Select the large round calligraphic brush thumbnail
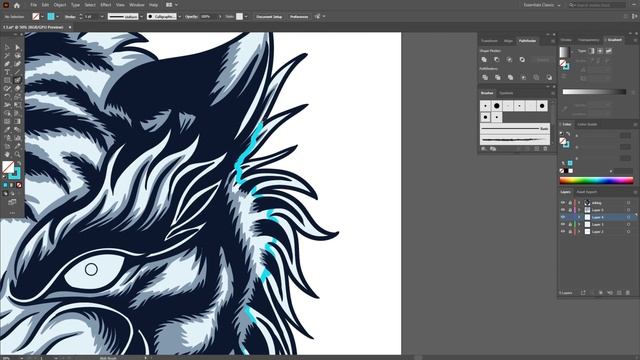640x360 pixels. point(497,106)
